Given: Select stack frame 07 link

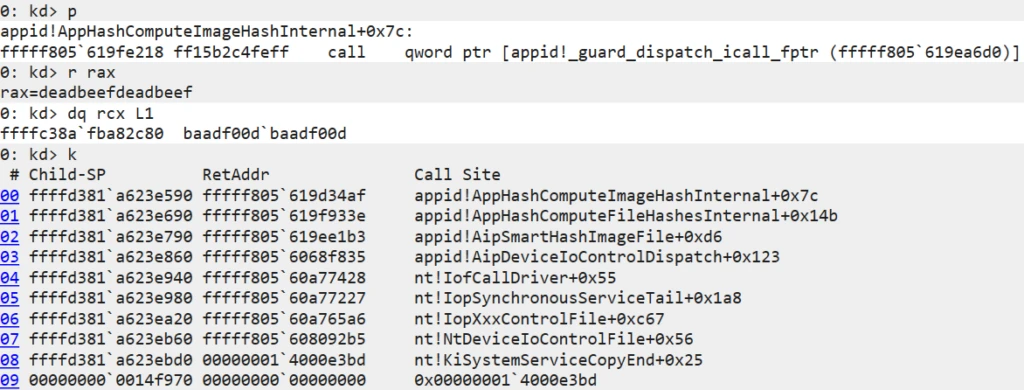Looking at the screenshot, I should point(10,340).
